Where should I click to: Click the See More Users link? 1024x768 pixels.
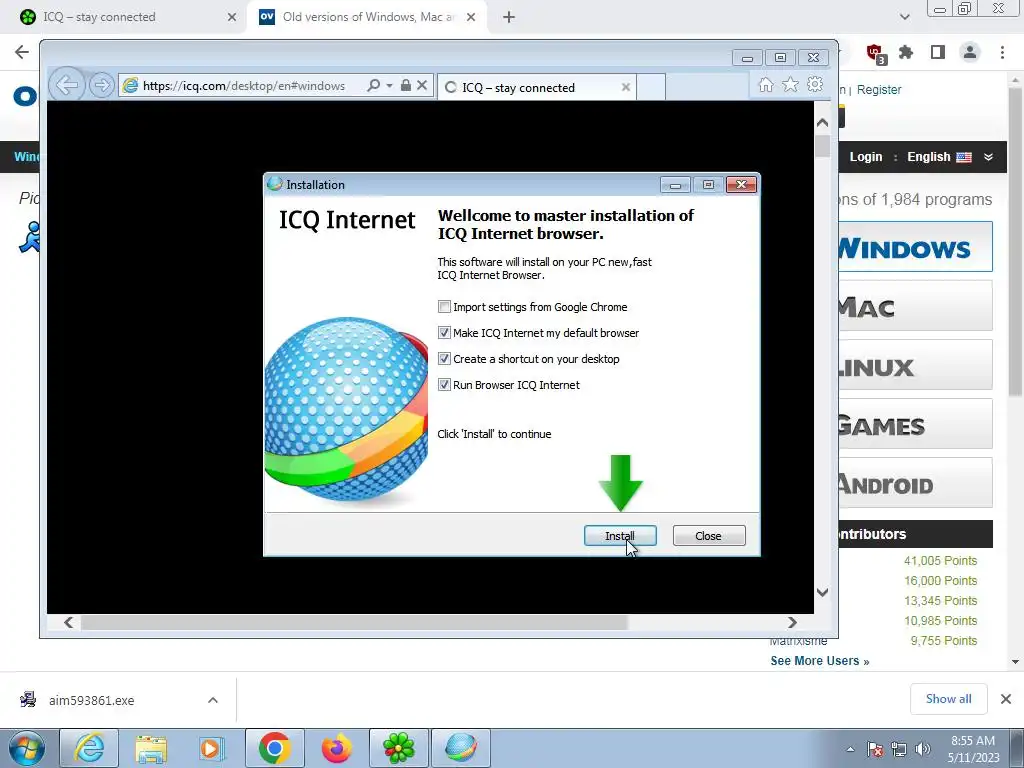[x=820, y=661]
